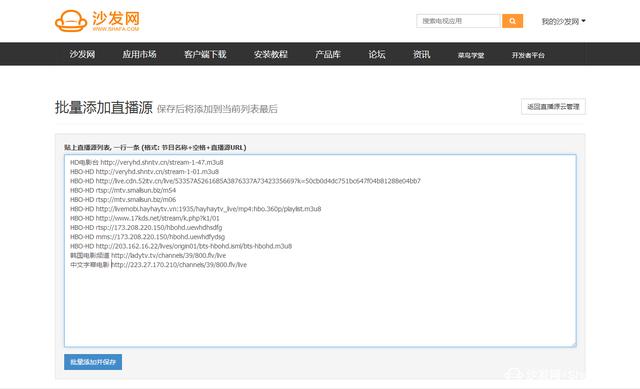This screenshot has width=640, height=389.
Task: Click the rtsp mtv.smallsun.biz/m06 line
Action: tap(123, 200)
